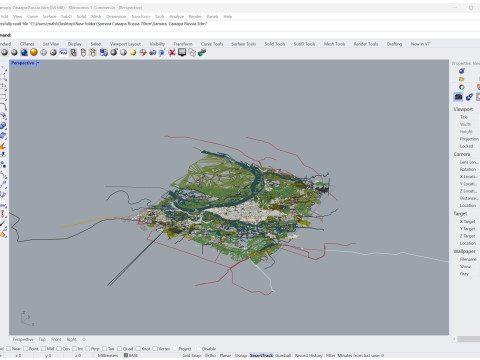Toggle the Project osnap checkbox
The width and height of the screenshot is (480, 360).
[x=175, y=348]
